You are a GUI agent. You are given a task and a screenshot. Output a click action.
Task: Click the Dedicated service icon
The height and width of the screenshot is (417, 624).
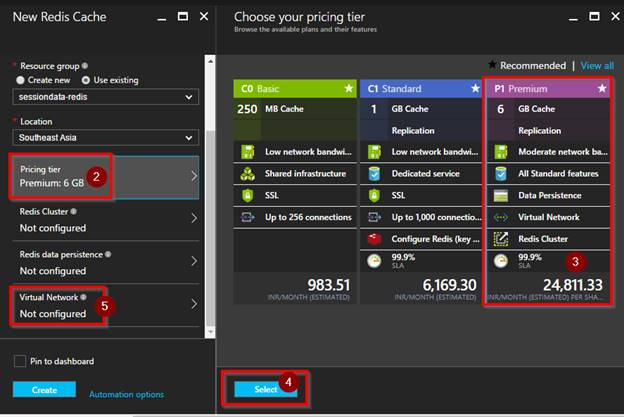(x=374, y=173)
